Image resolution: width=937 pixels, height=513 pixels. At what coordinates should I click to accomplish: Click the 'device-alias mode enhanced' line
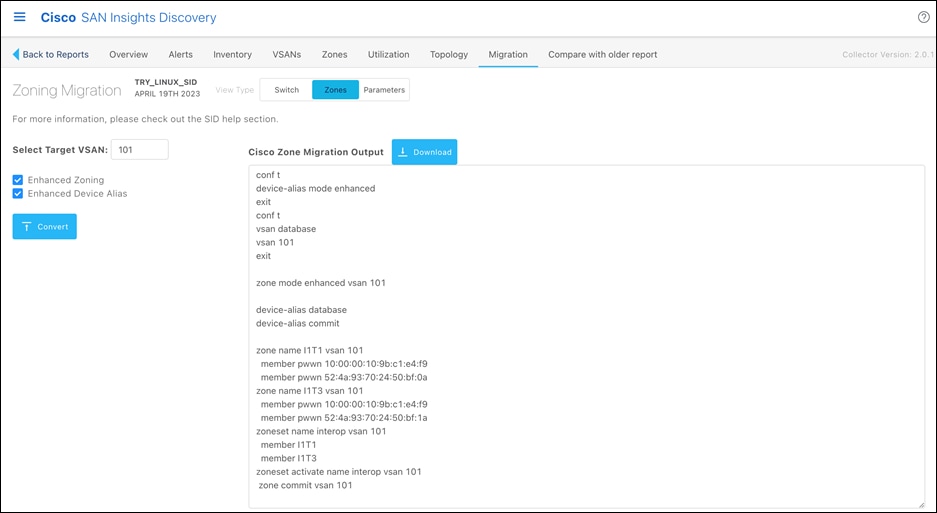pos(316,188)
